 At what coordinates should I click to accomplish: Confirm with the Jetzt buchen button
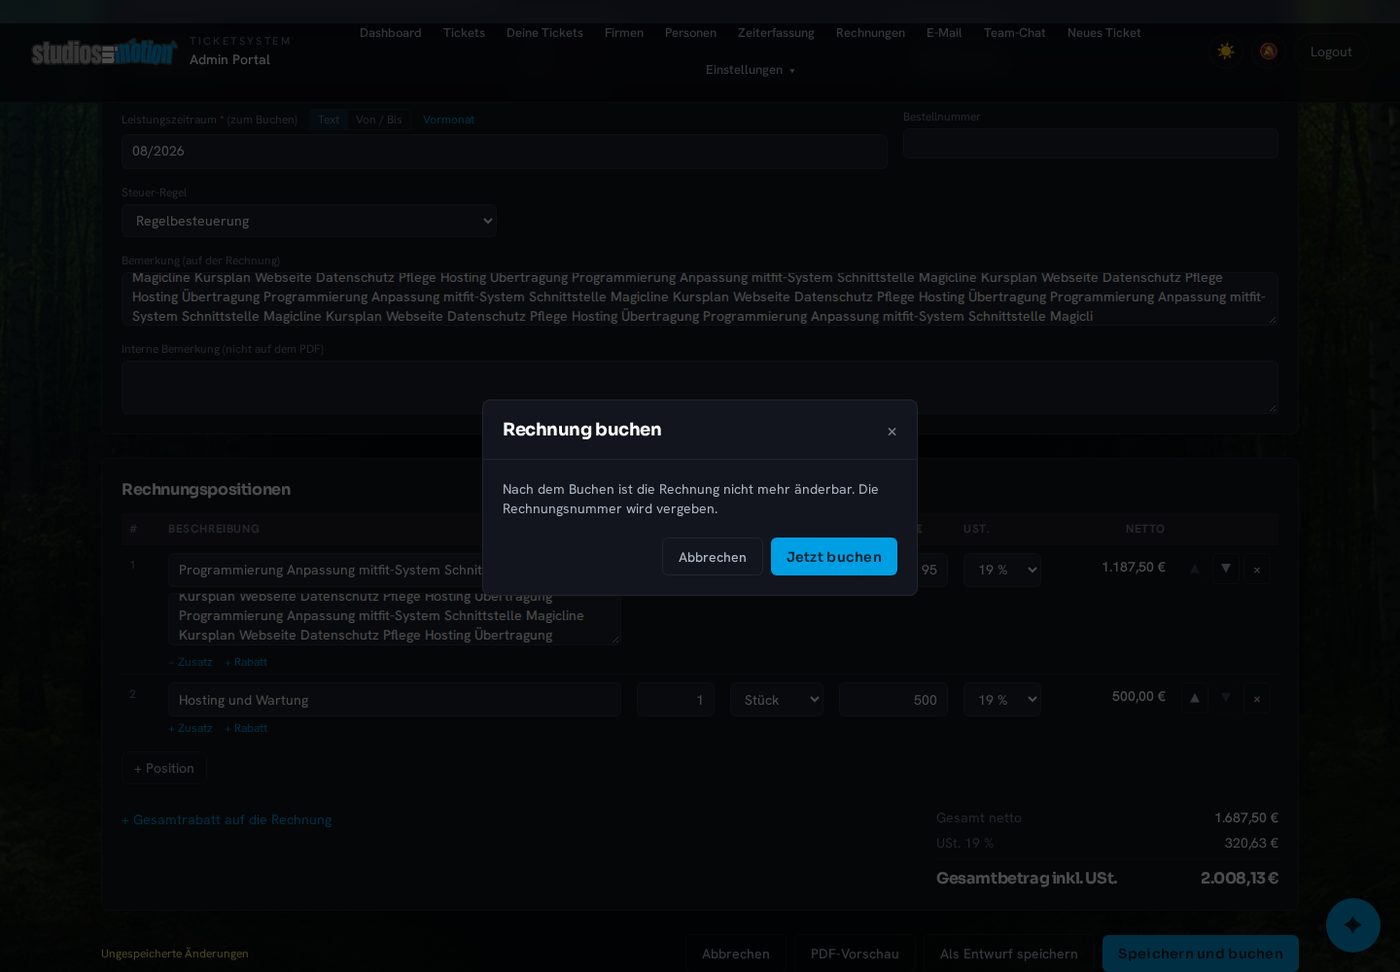point(834,557)
